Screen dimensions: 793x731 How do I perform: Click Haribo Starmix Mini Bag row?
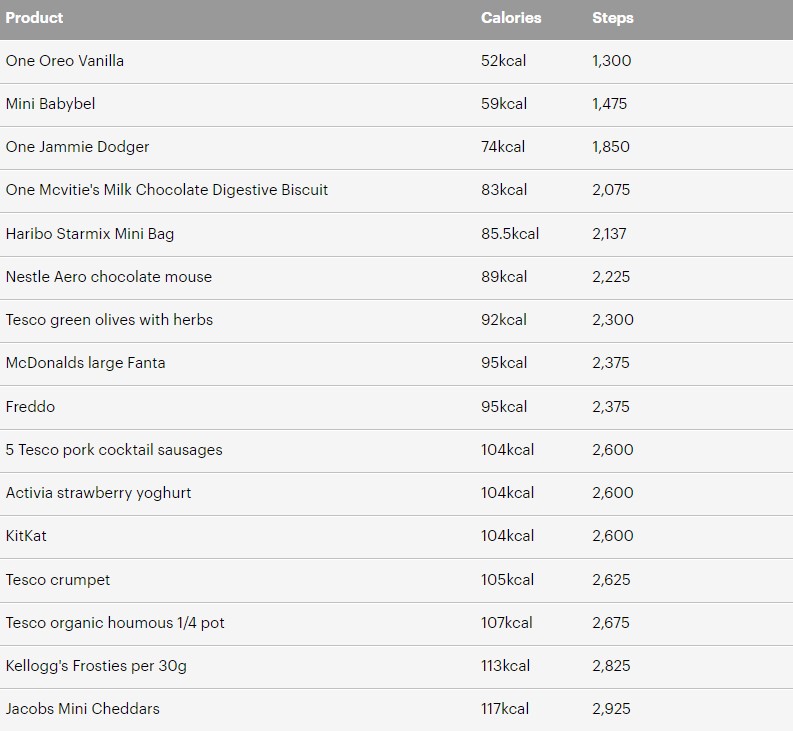click(x=396, y=234)
